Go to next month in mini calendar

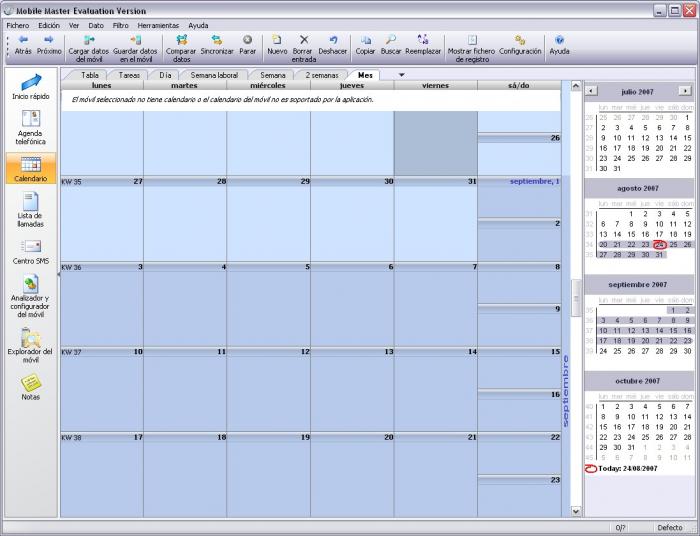click(684, 90)
